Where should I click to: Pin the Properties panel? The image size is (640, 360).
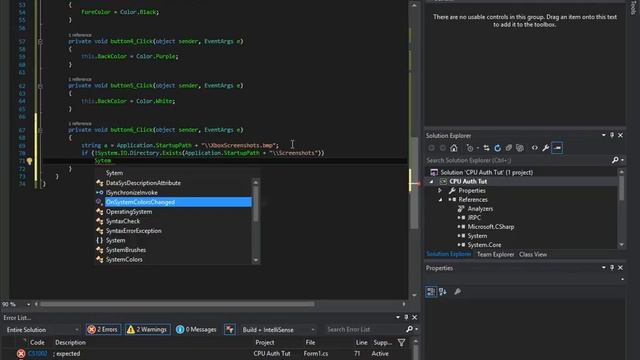612,268
